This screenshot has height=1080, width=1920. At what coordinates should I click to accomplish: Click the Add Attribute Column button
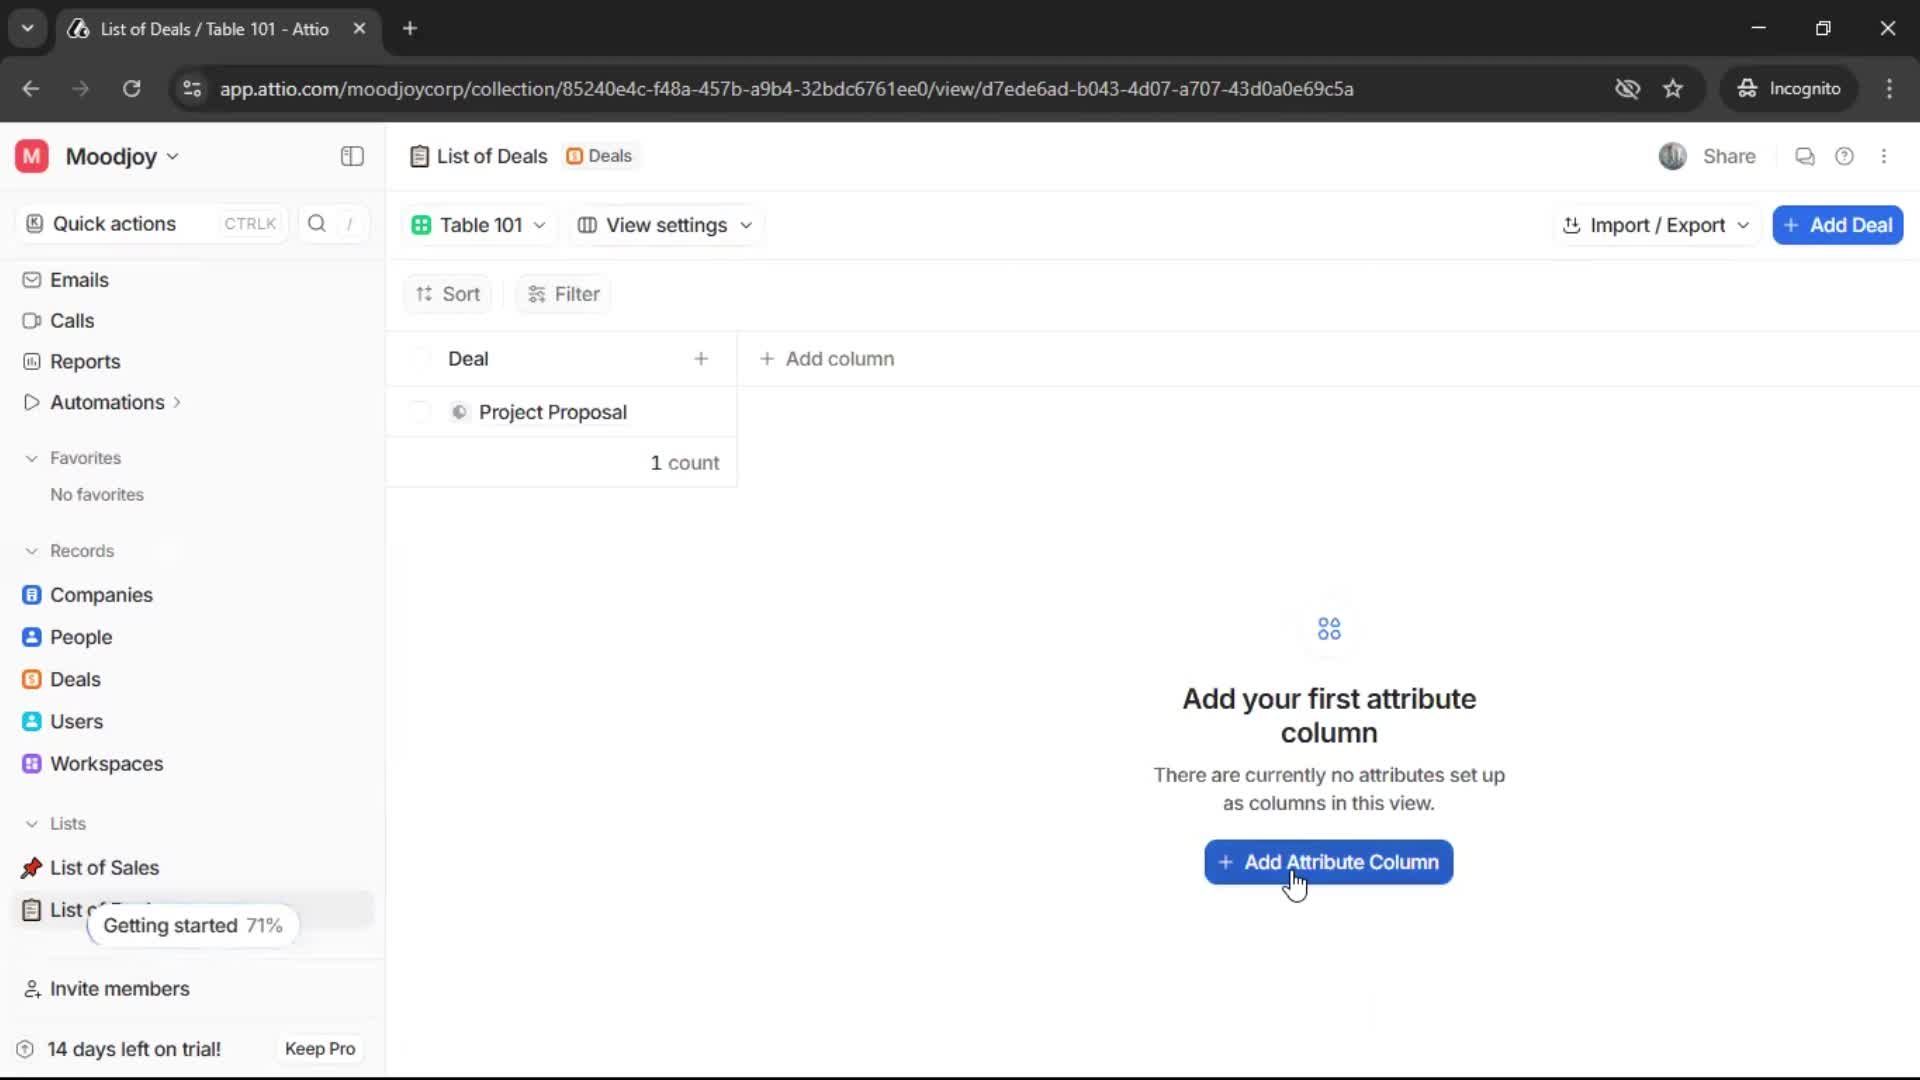point(1328,862)
